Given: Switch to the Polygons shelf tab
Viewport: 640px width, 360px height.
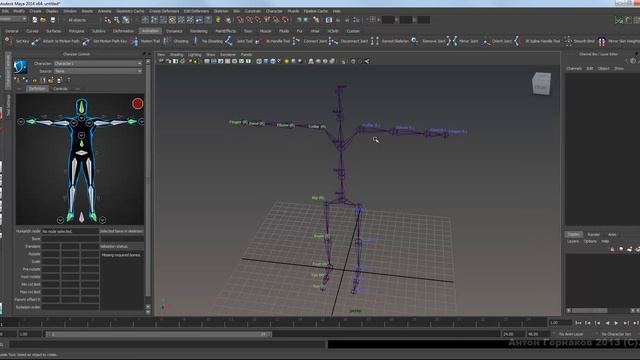Looking at the screenshot, I should point(76,31).
